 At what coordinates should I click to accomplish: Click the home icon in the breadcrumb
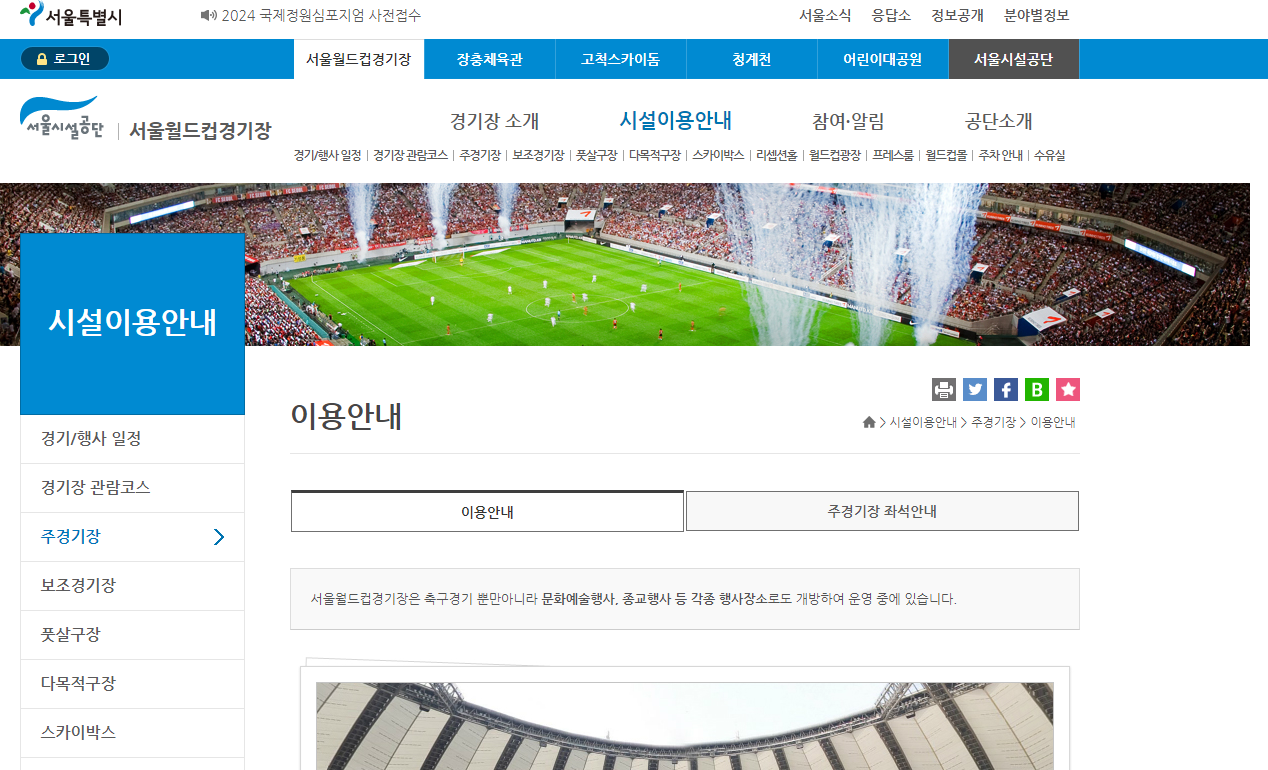point(869,422)
